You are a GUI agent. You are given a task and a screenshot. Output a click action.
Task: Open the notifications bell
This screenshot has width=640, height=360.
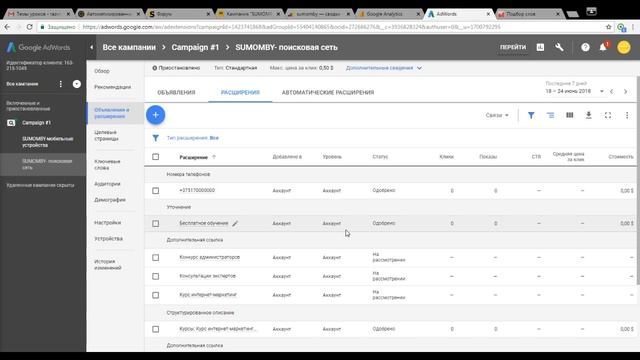click(x=603, y=47)
